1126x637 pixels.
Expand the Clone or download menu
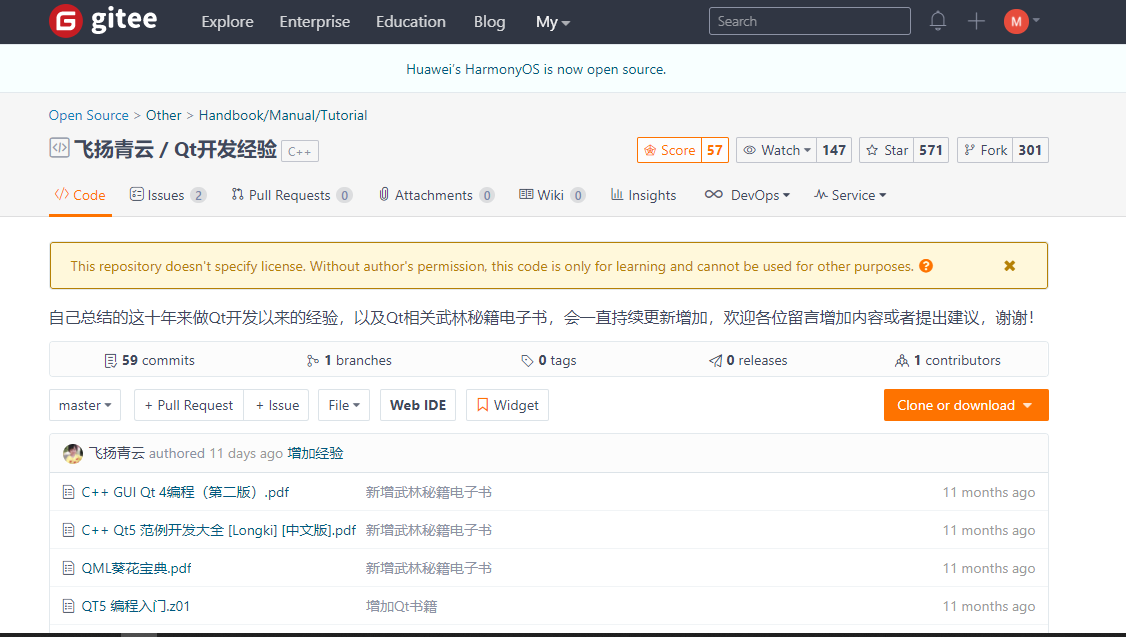[x=966, y=405]
